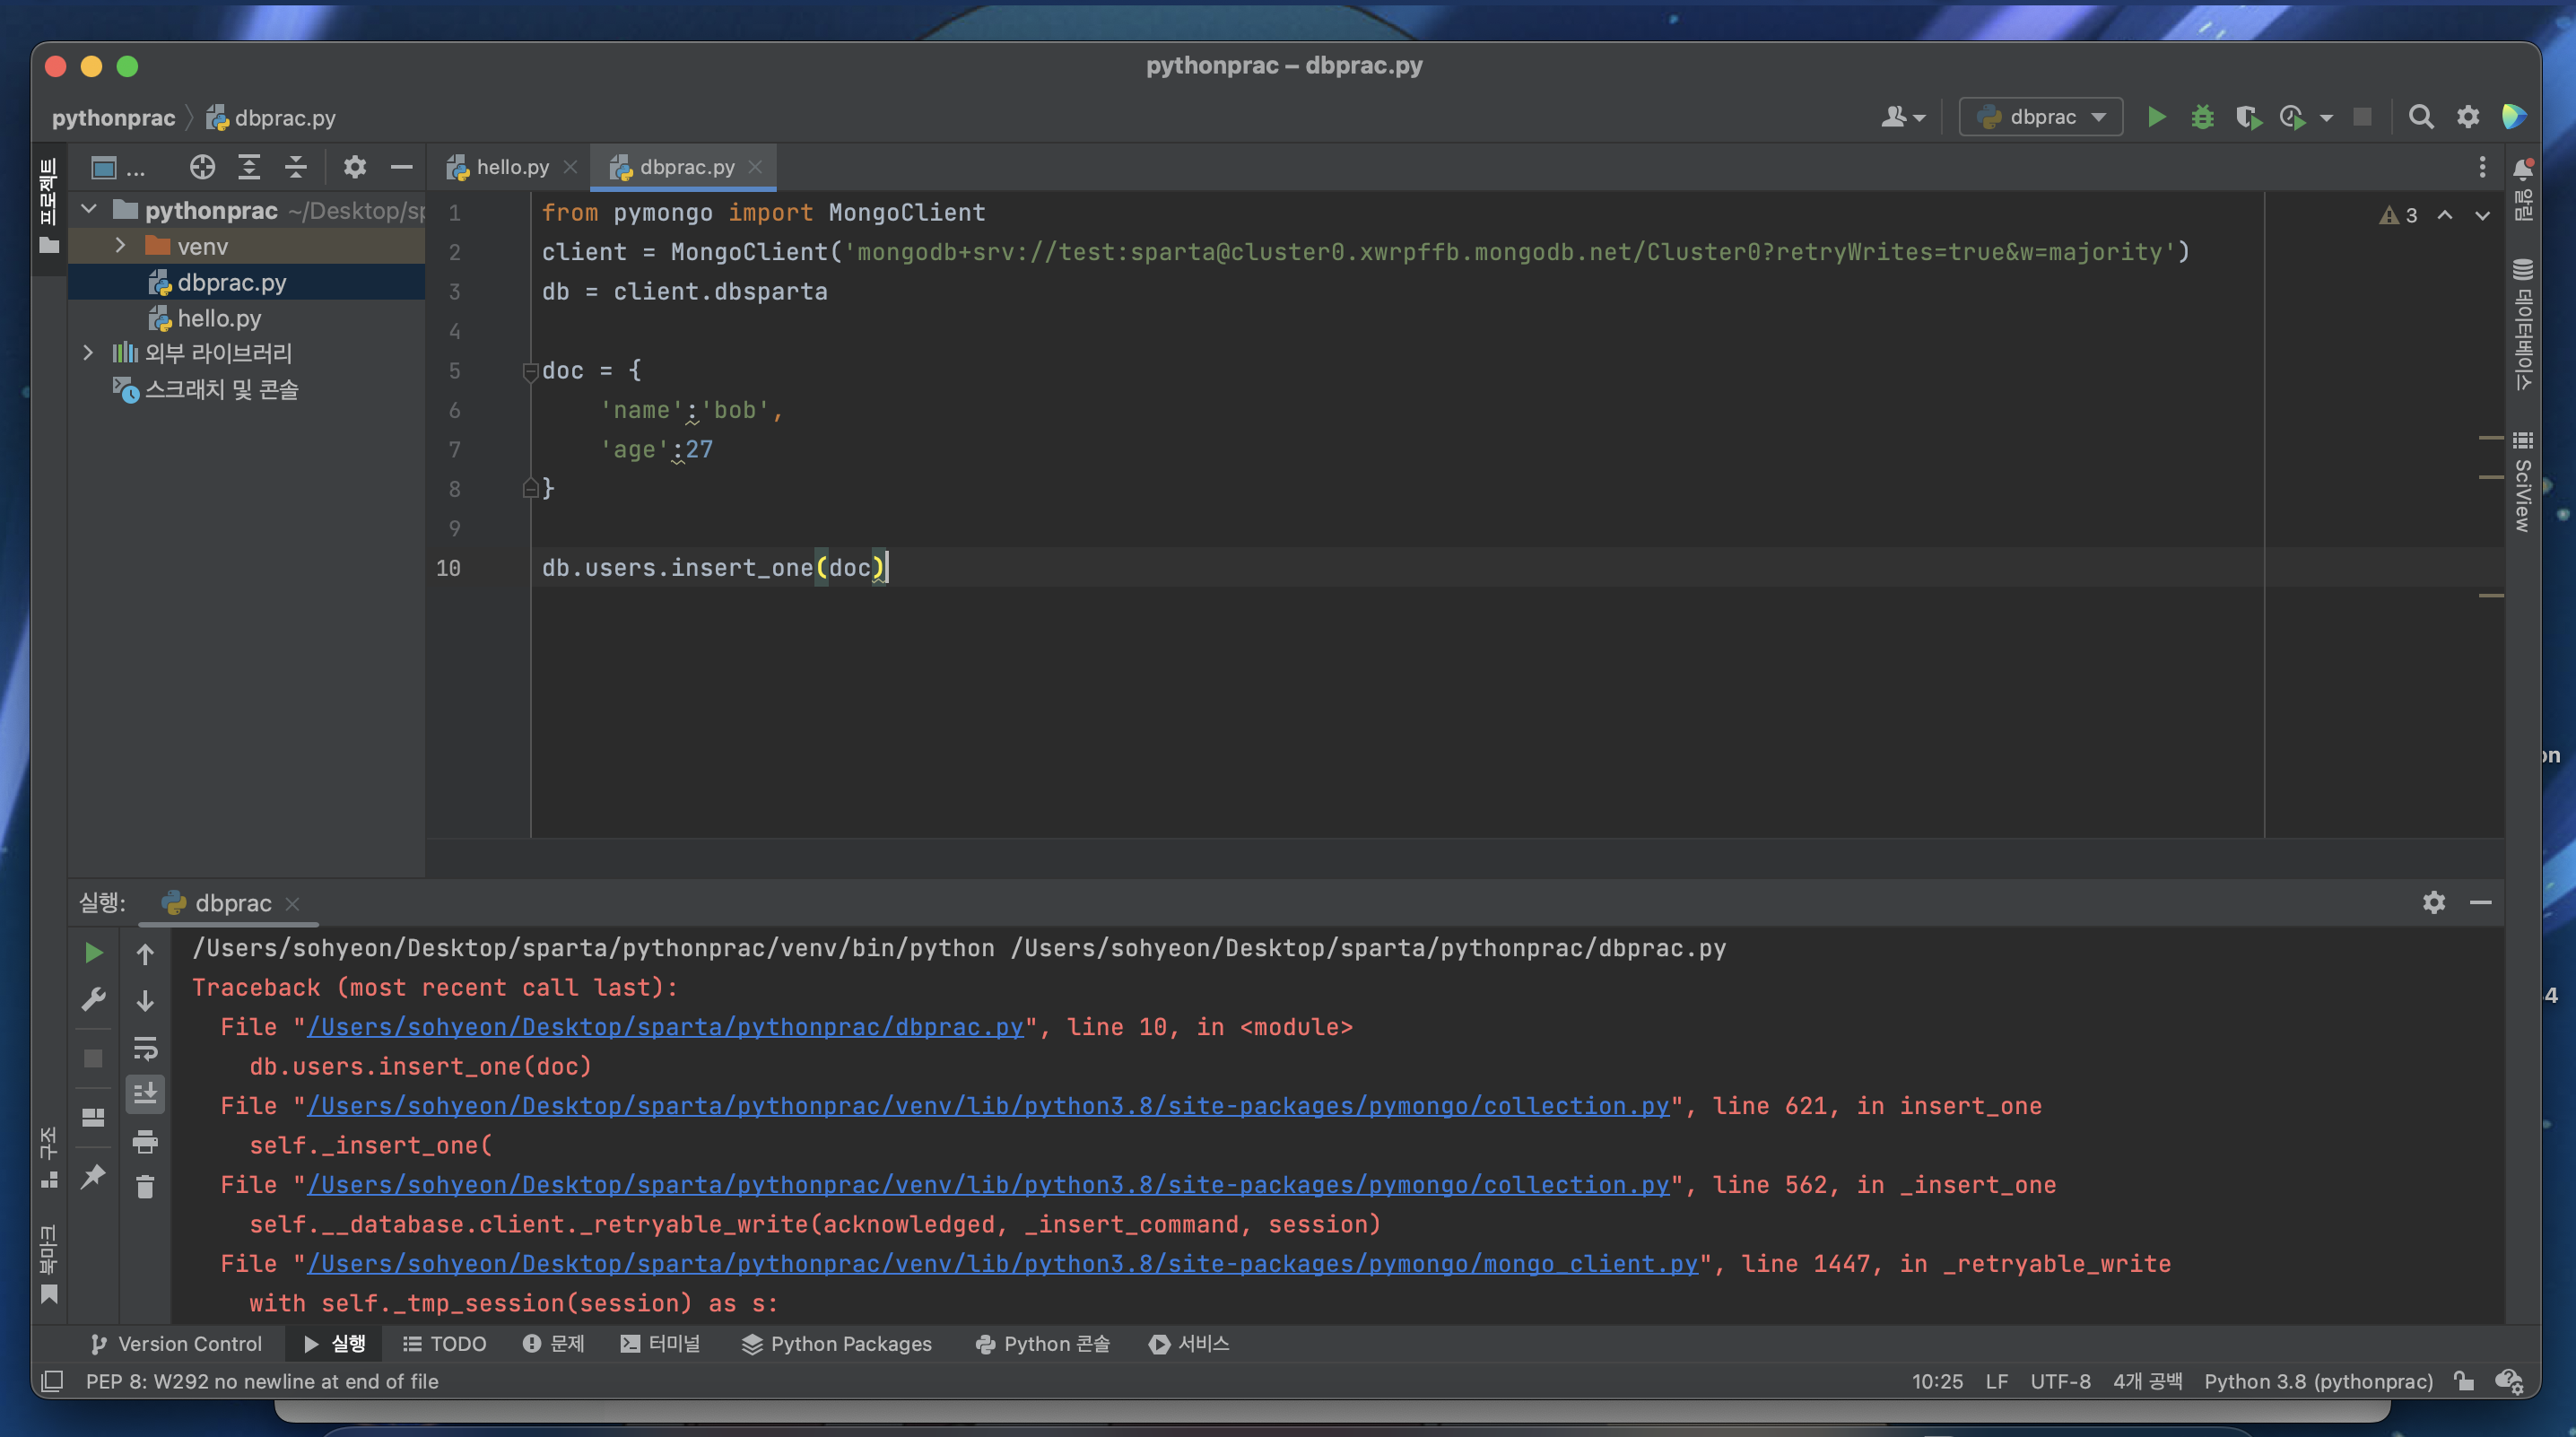
Task: Go to next highlighted problem
Action: 2482,215
